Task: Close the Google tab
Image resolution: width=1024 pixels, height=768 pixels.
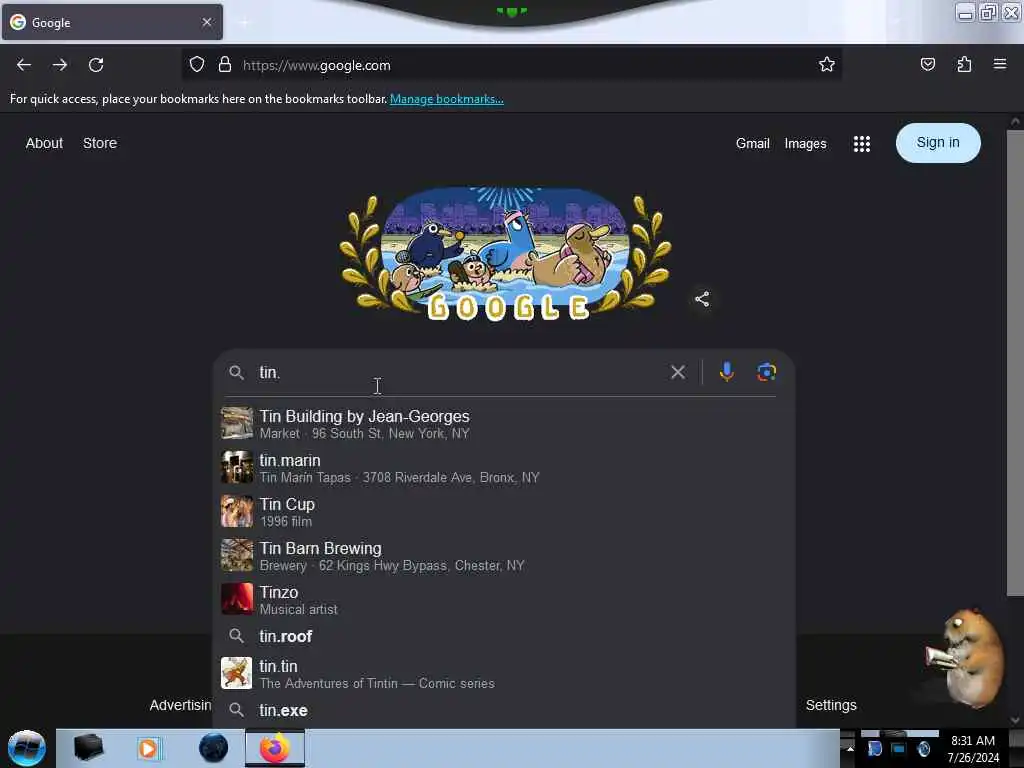Action: click(207, 22)
